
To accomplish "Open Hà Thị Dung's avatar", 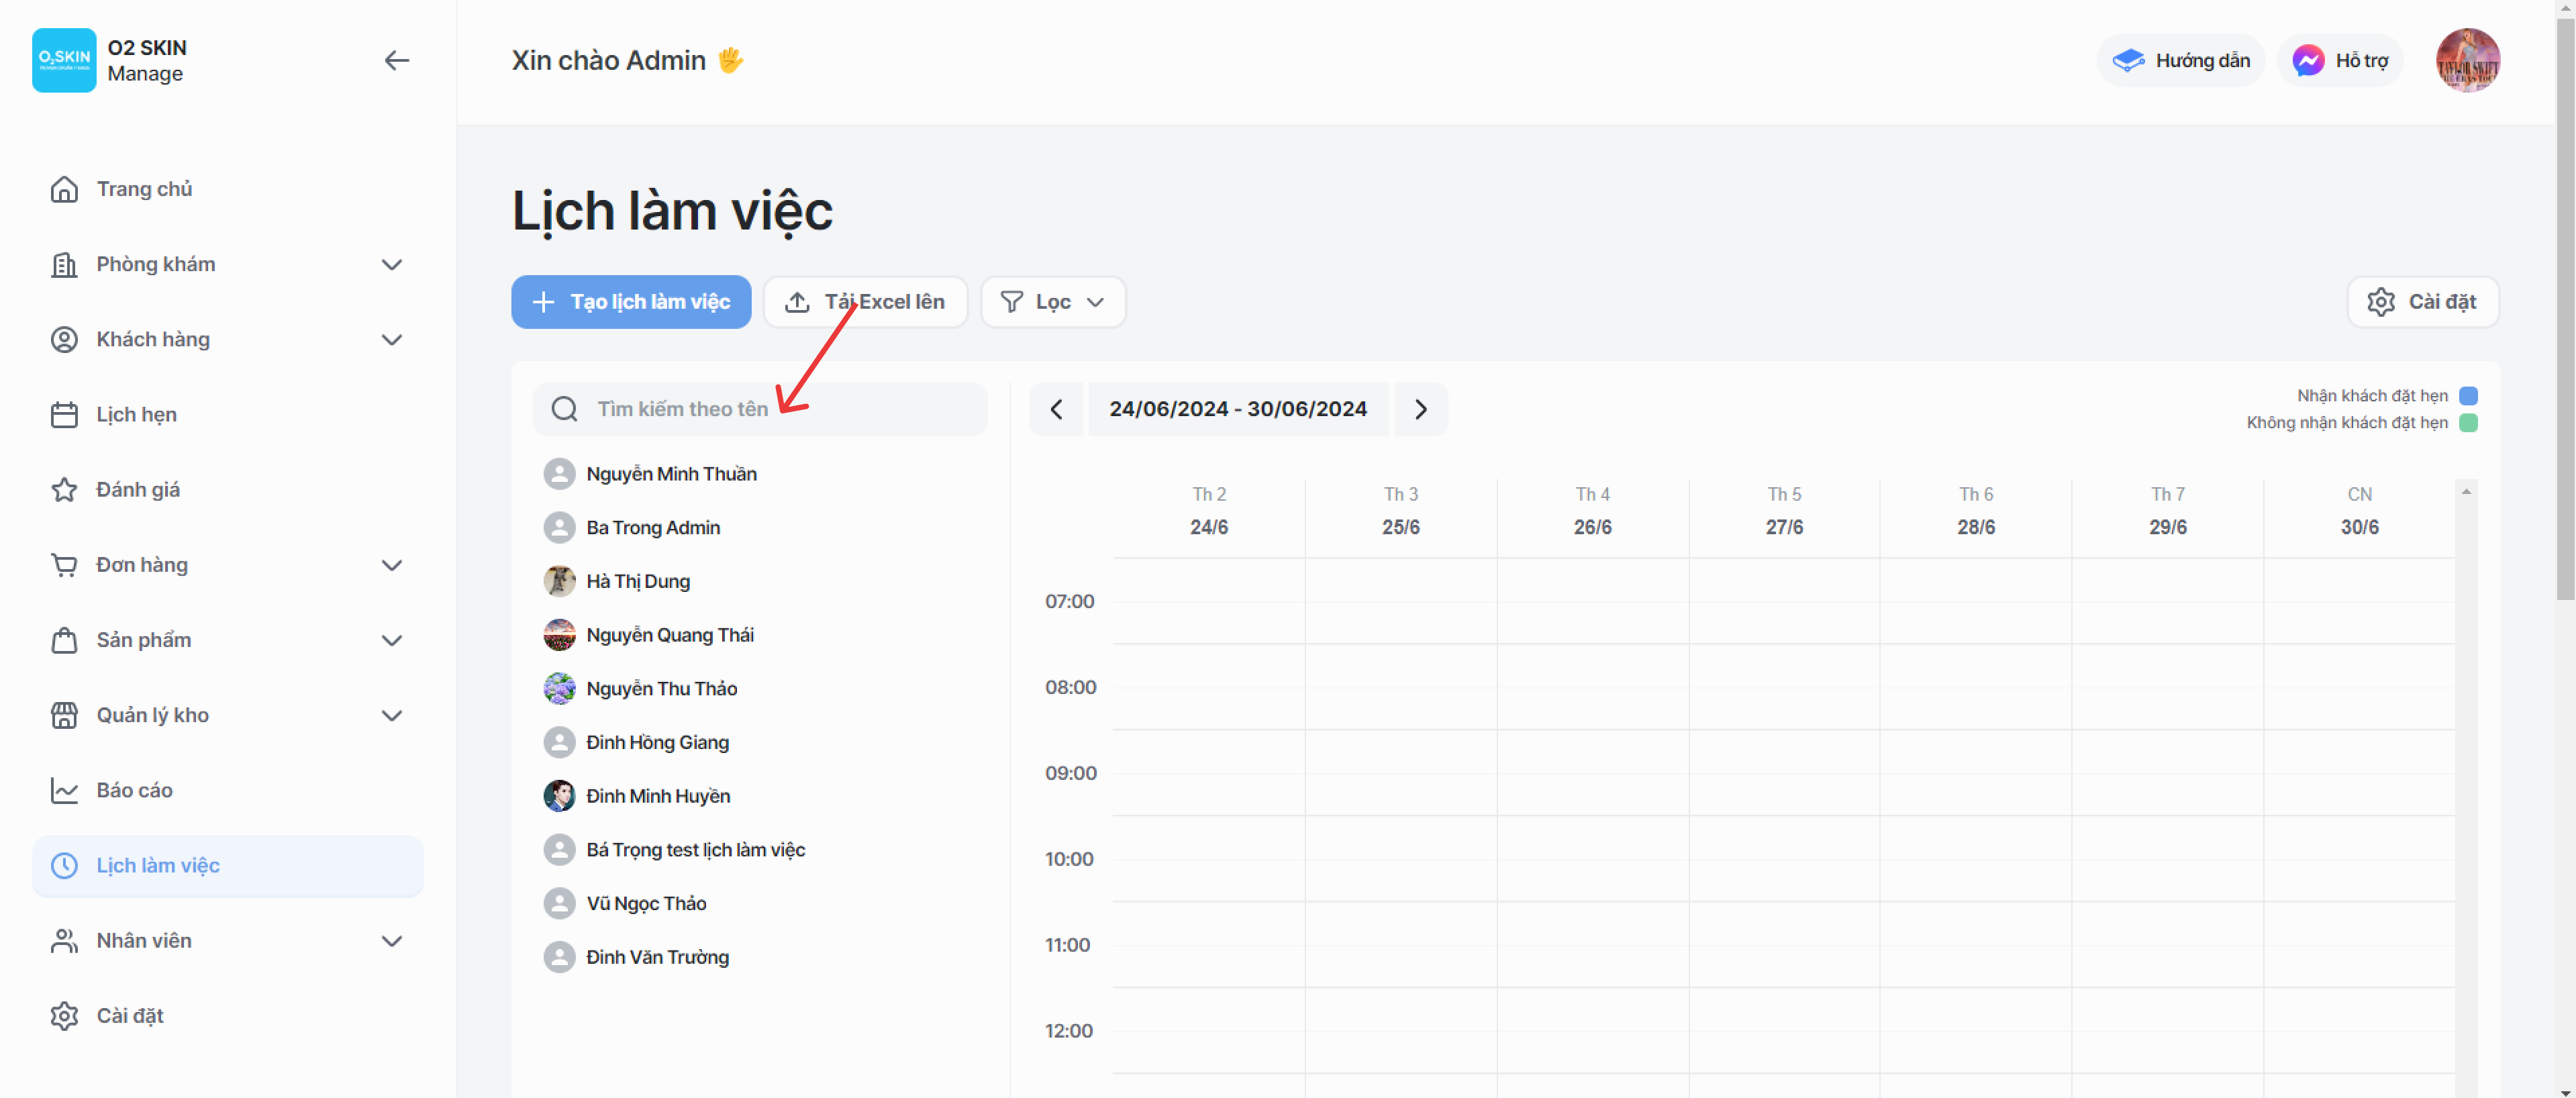I will coord(559,581).
